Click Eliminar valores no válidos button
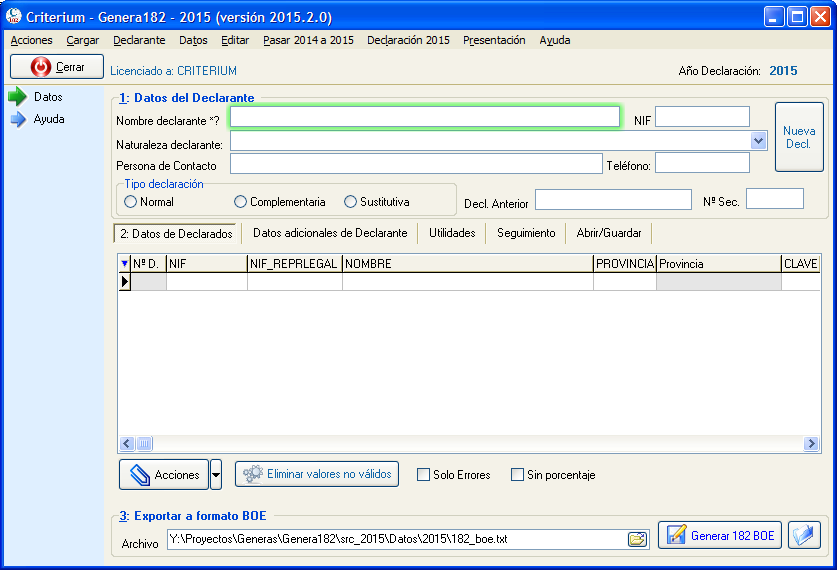Image resolution: width=837 pixels, height=570 pixels. [317, 474]
